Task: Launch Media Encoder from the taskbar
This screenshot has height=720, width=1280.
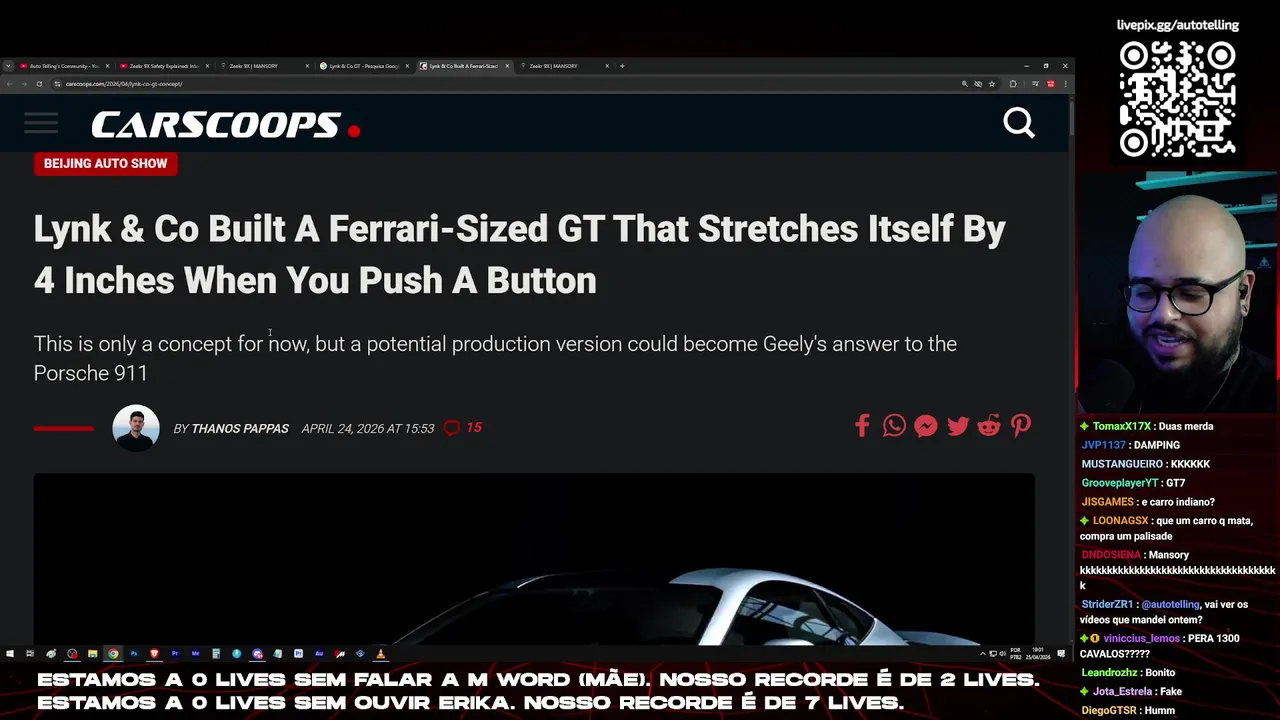Action: [x=195, y=654]
